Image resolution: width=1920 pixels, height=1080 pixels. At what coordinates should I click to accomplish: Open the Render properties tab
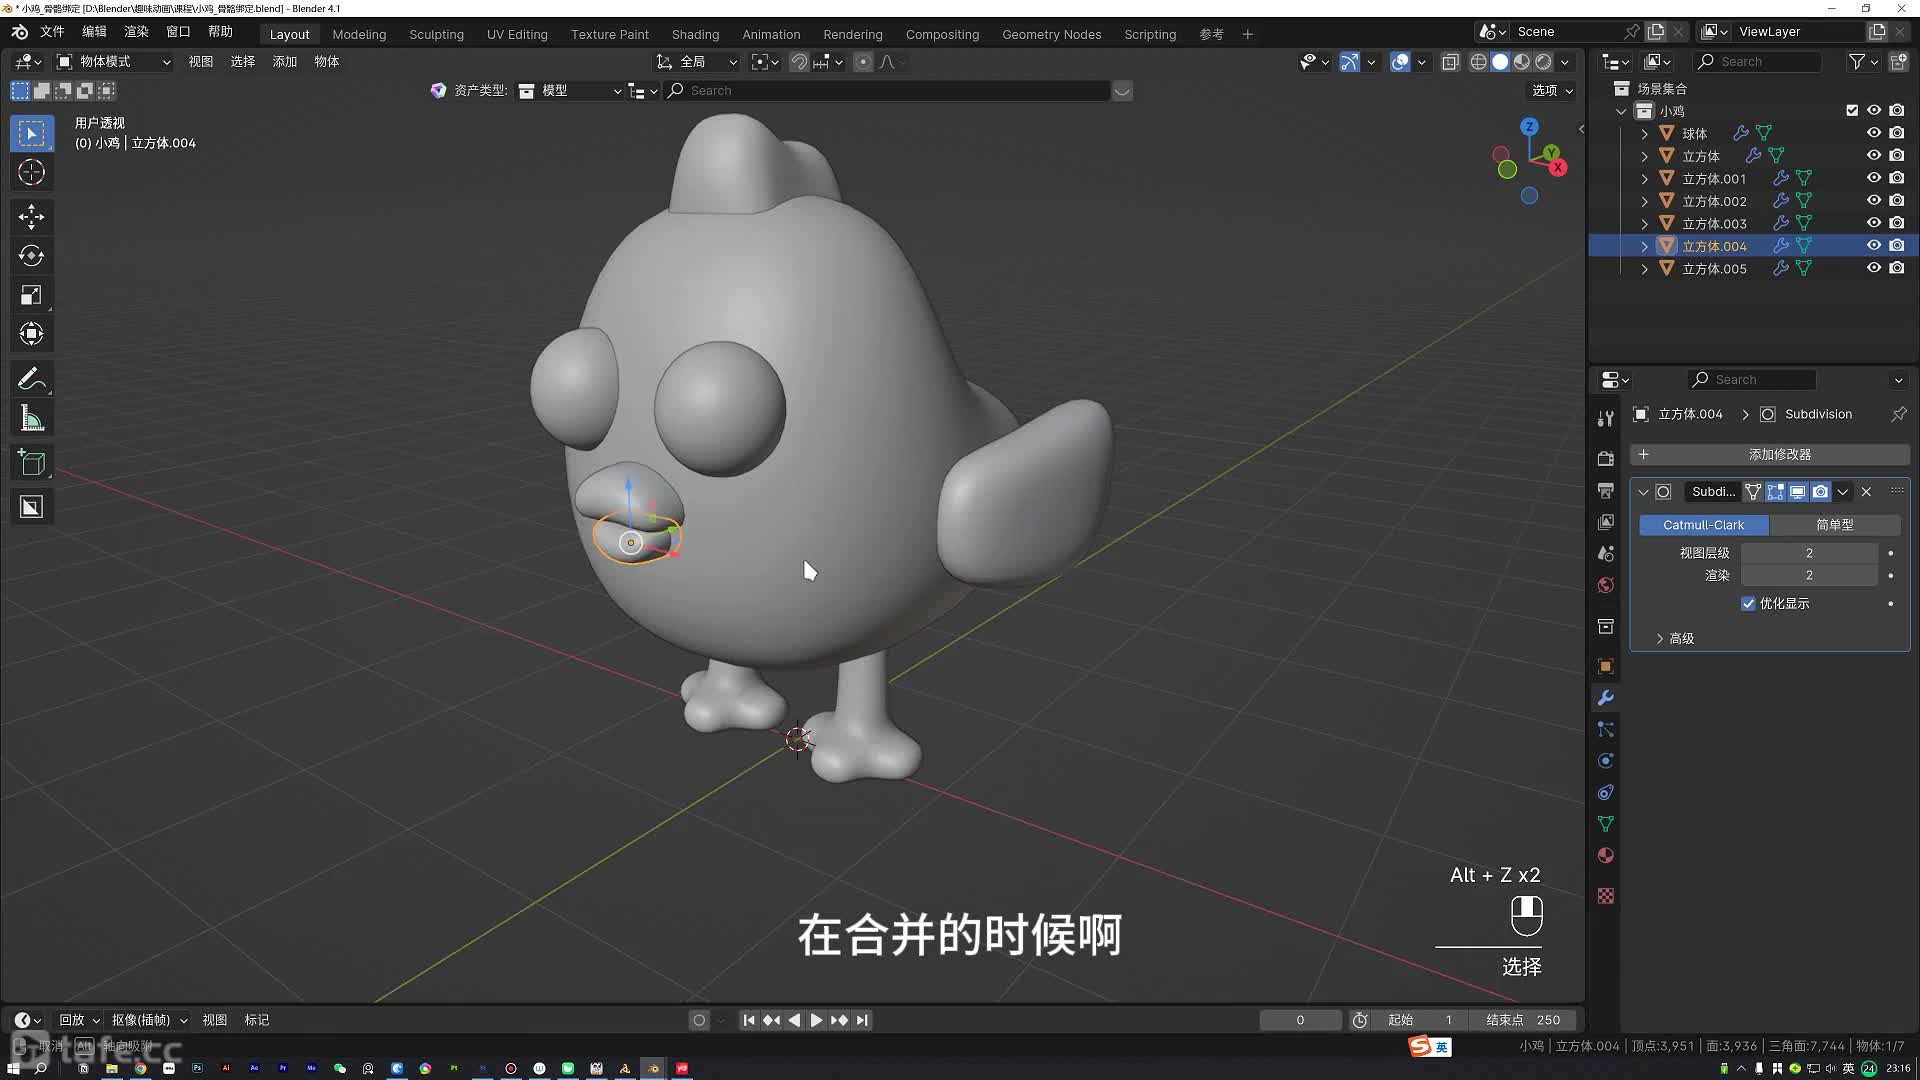pyautogui.click(x=1605, y=459)
